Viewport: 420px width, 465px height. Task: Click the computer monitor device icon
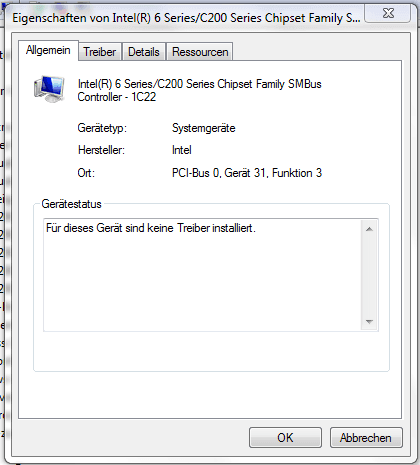pyautogui.click(x=49, y=89)
